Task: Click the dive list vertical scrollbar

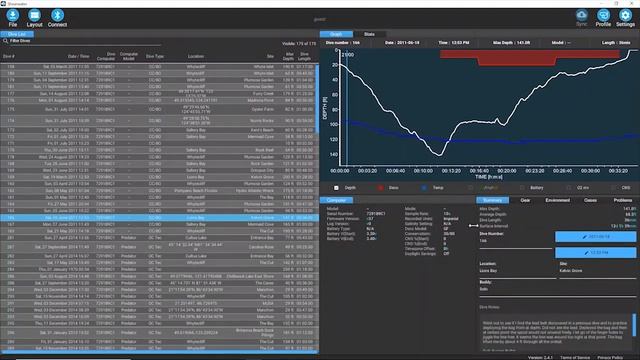Action: pyautogui.click(x=317, y=99)
